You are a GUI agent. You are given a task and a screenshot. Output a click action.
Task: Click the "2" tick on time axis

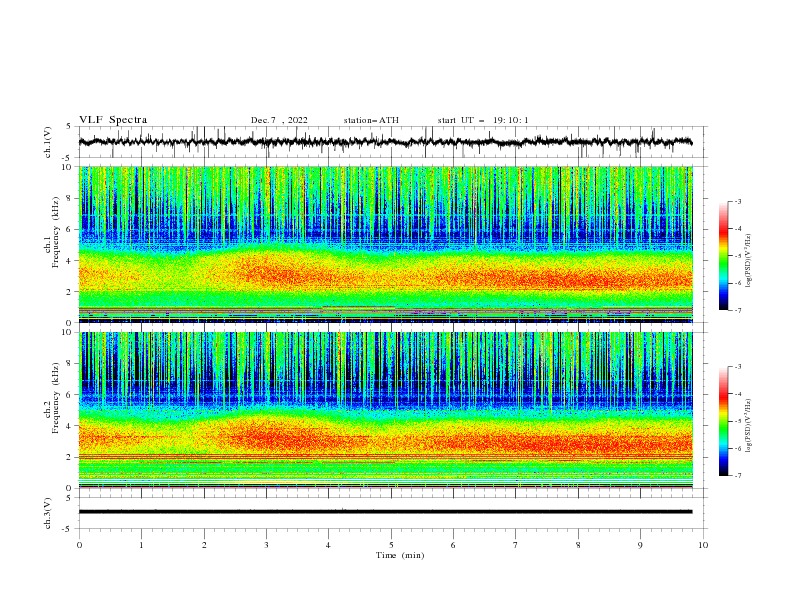(x=204, y=545)
